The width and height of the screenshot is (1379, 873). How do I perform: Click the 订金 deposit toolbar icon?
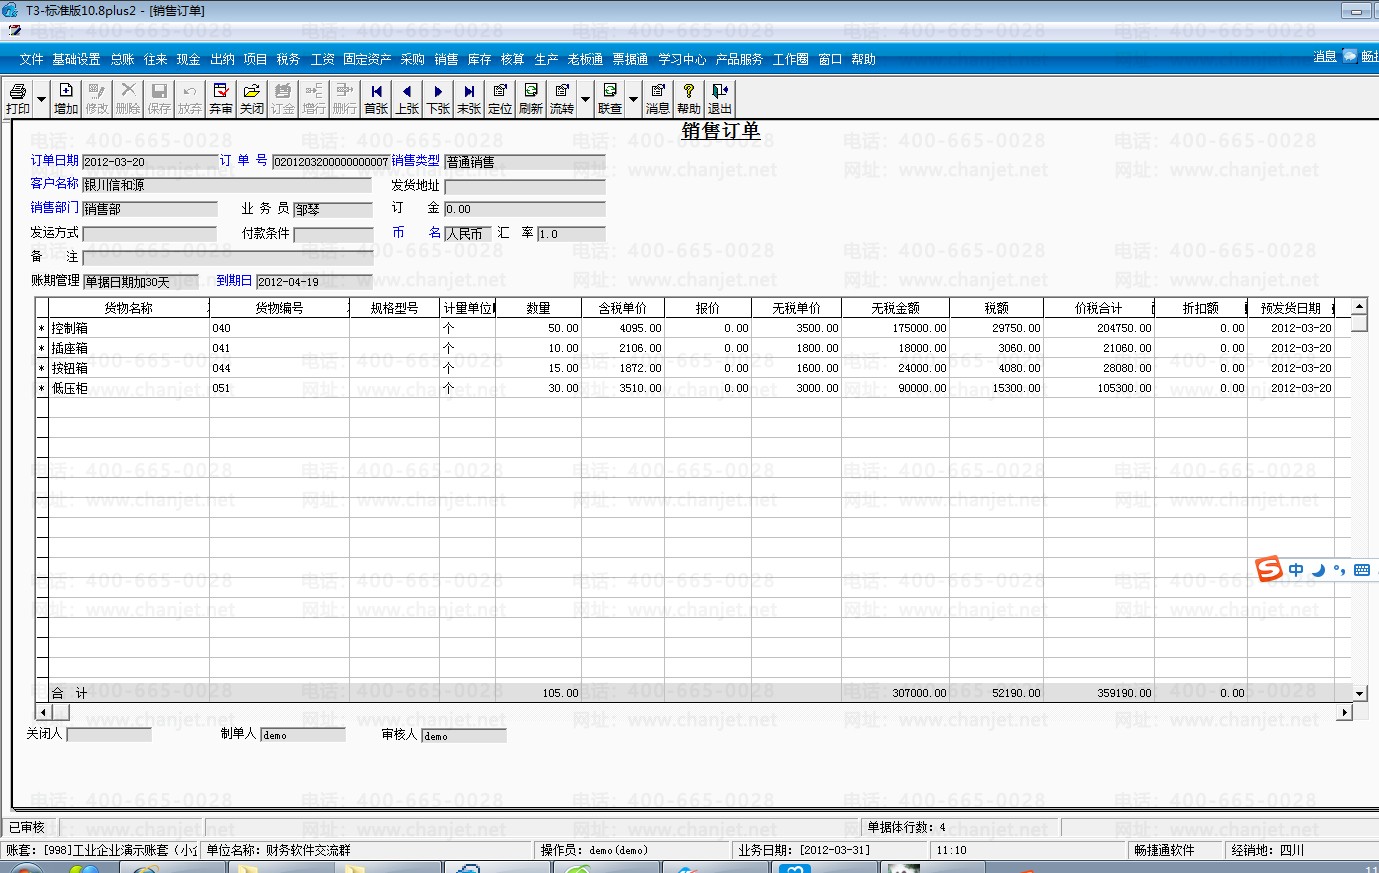coord(283,98)
